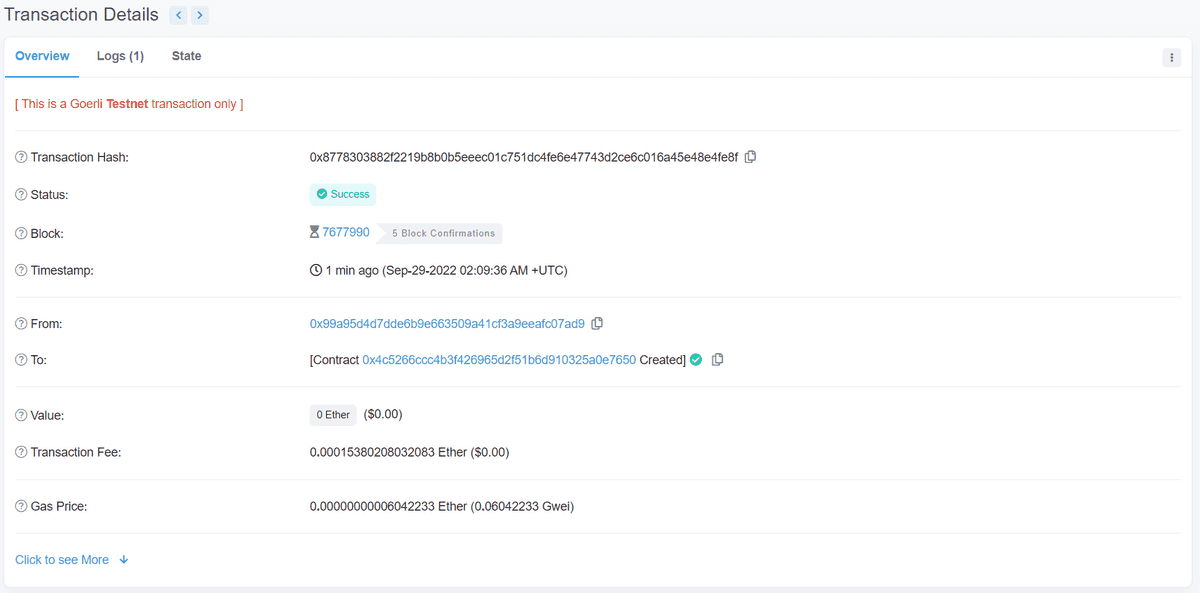Click the help icon next to Status
1200x593 pixels.
click(19, 194)
